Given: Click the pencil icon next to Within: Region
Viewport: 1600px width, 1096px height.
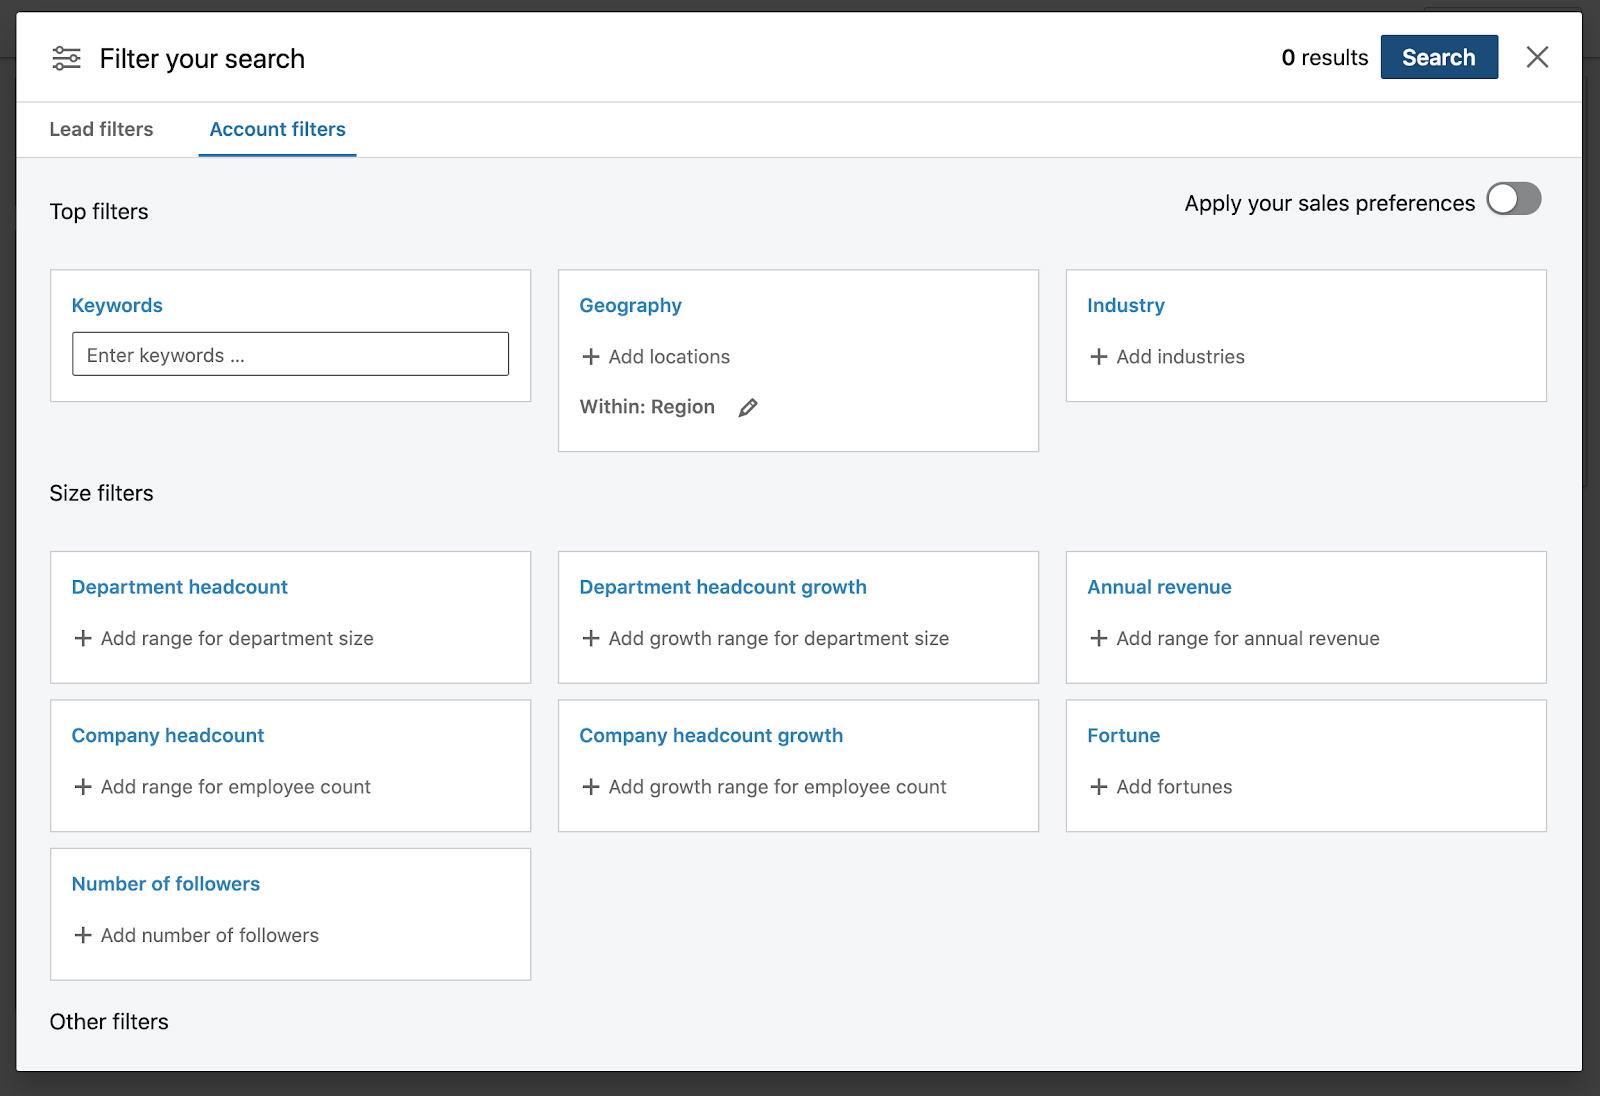Looking at the screenshot, I should pos(748,407).
